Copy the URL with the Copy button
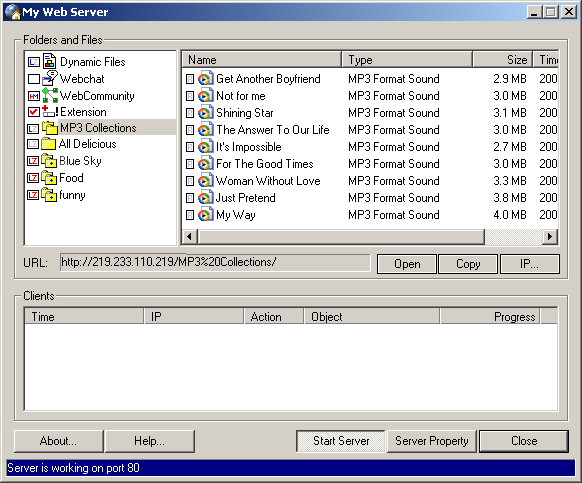The image size is (582, 483). click(468, 264)
